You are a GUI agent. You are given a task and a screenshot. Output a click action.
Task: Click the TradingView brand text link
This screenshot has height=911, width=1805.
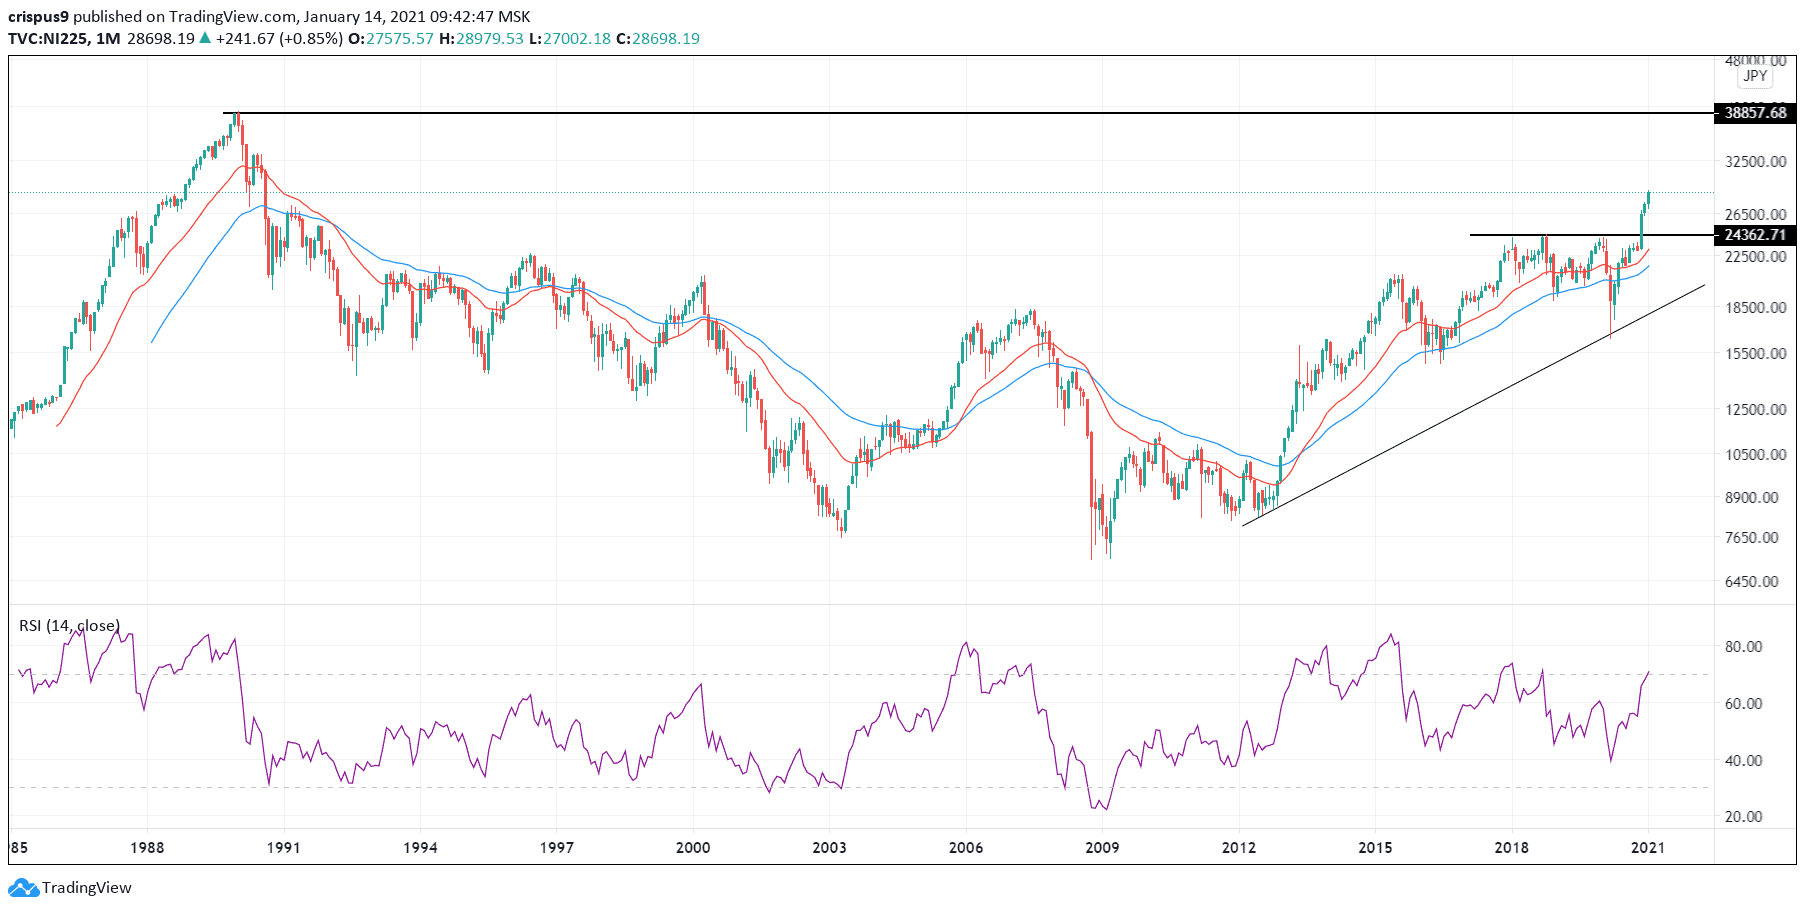87,888
